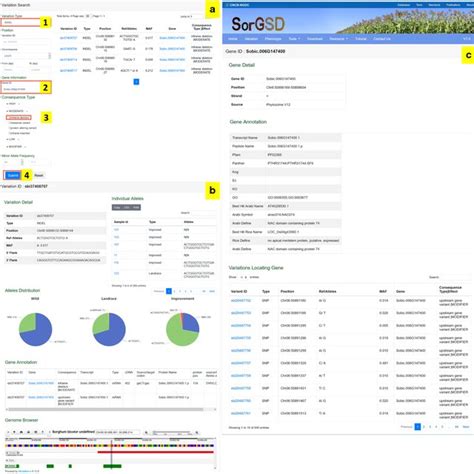Expand the HIGH consequence type group
Image resolution: width=474 pixels, height=474 pixels.
tap(13, 104)
